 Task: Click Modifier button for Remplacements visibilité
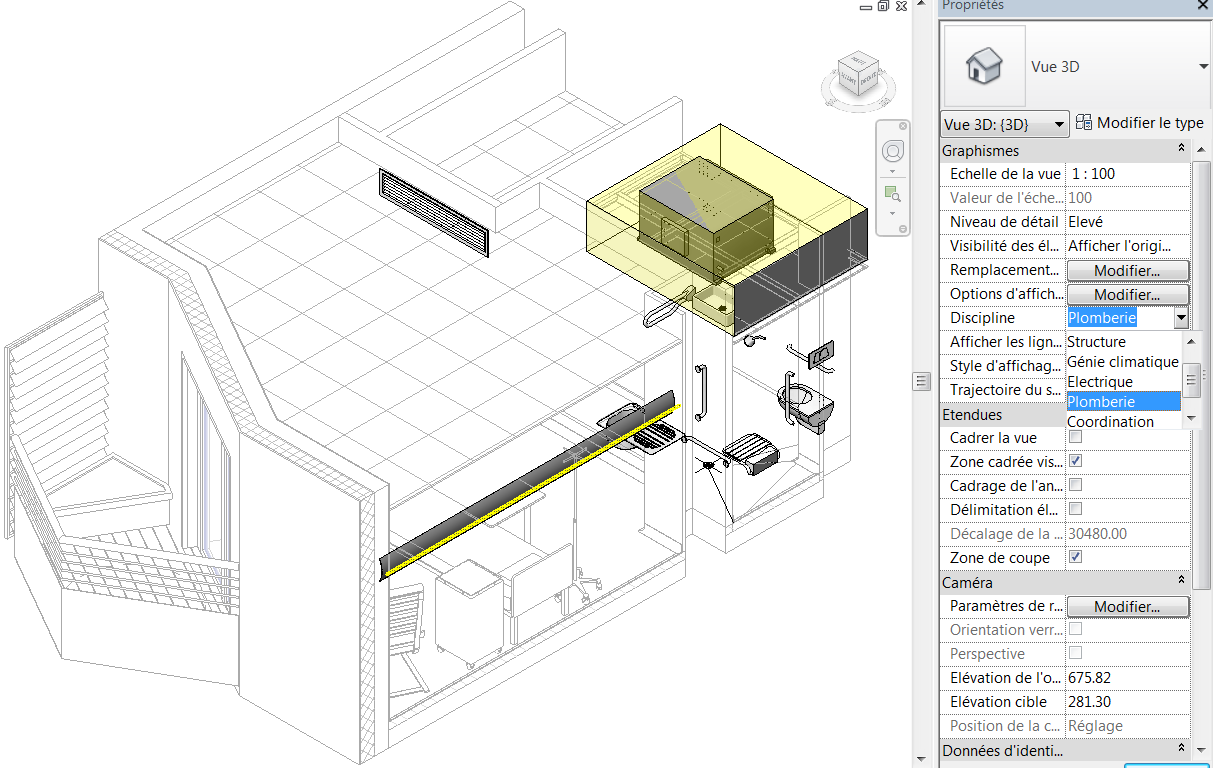(x=1127, y=270)
